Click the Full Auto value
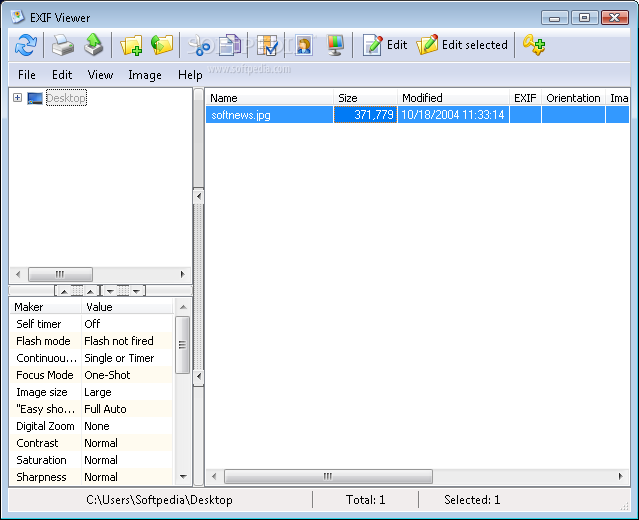 (x=105, y=409)
